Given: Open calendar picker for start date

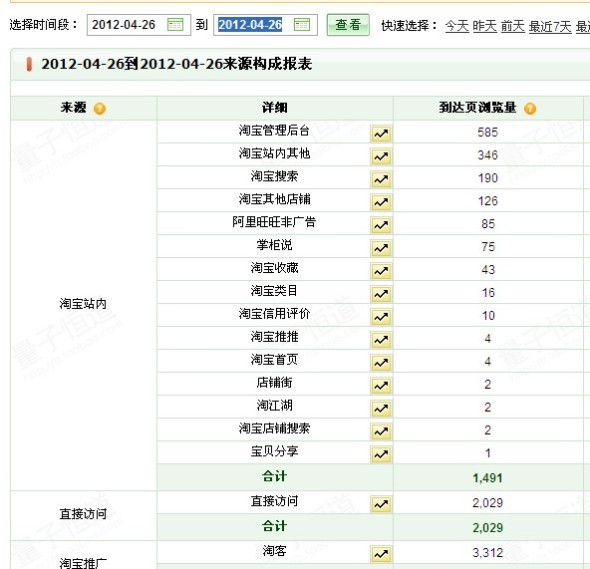Looking at the screenshot, I should [175, 25].
